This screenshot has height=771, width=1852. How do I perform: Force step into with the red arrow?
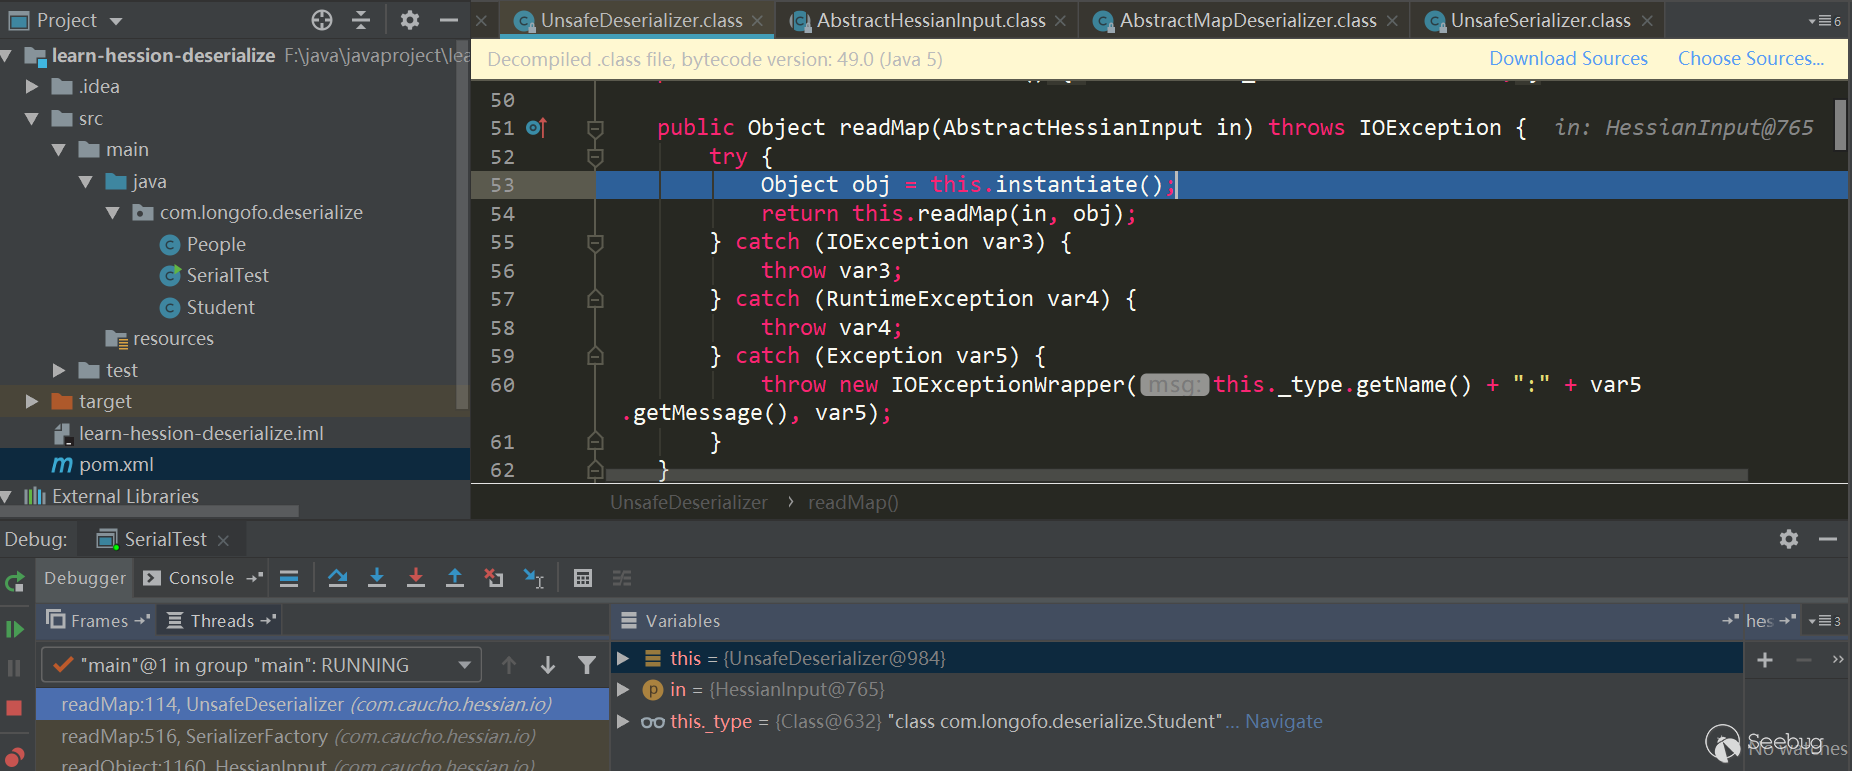tap(416, 578)
